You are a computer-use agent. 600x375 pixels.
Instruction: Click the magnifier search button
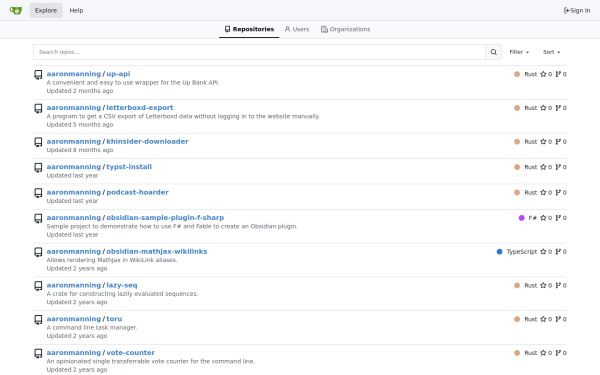pos(494,52)
